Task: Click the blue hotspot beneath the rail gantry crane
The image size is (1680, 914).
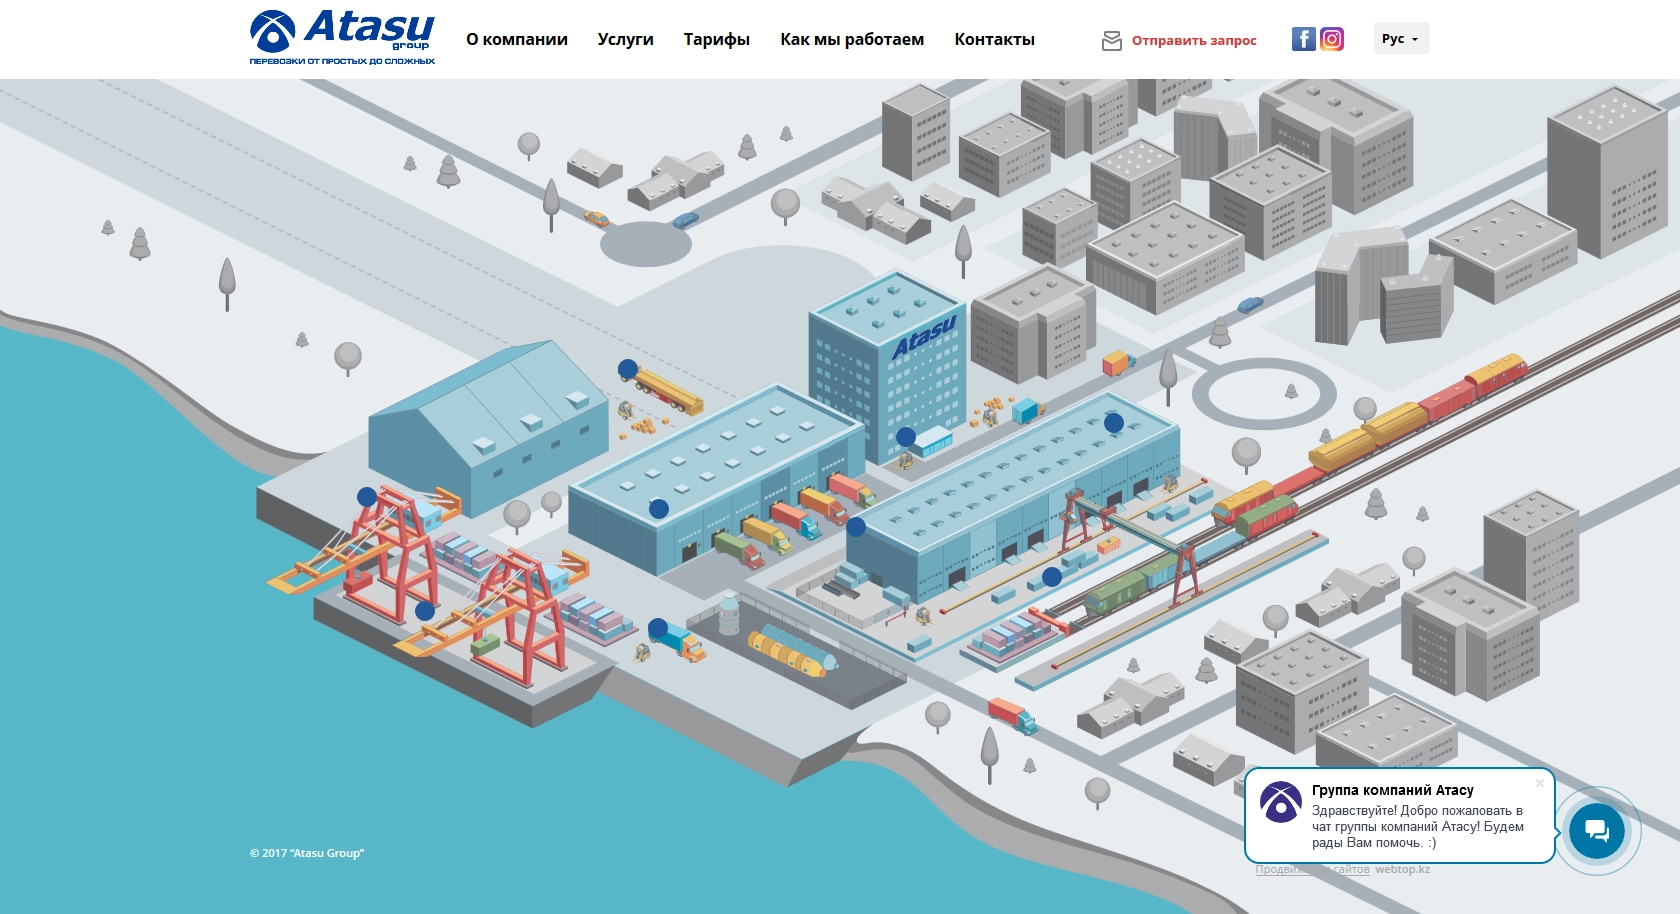Action: click(x=1052, y=577)
